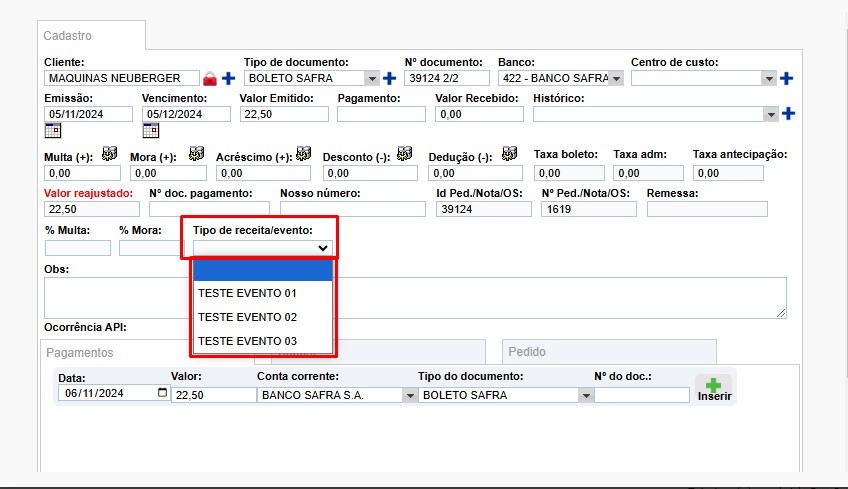Select TESTE EVENTO 03 option
The height and width of the screenshot is (489, 848).
coord(263,341)
